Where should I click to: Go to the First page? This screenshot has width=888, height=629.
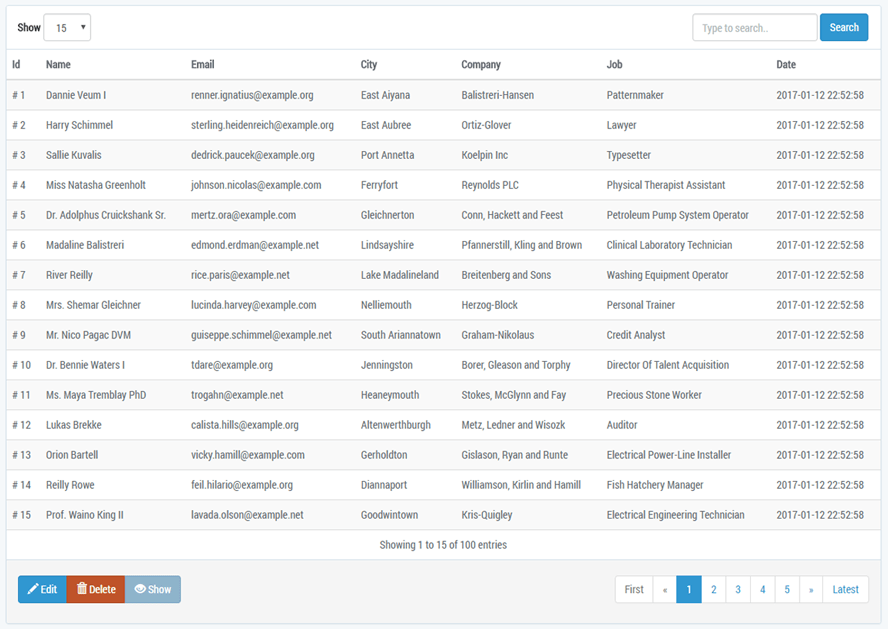tap(634, 589)
